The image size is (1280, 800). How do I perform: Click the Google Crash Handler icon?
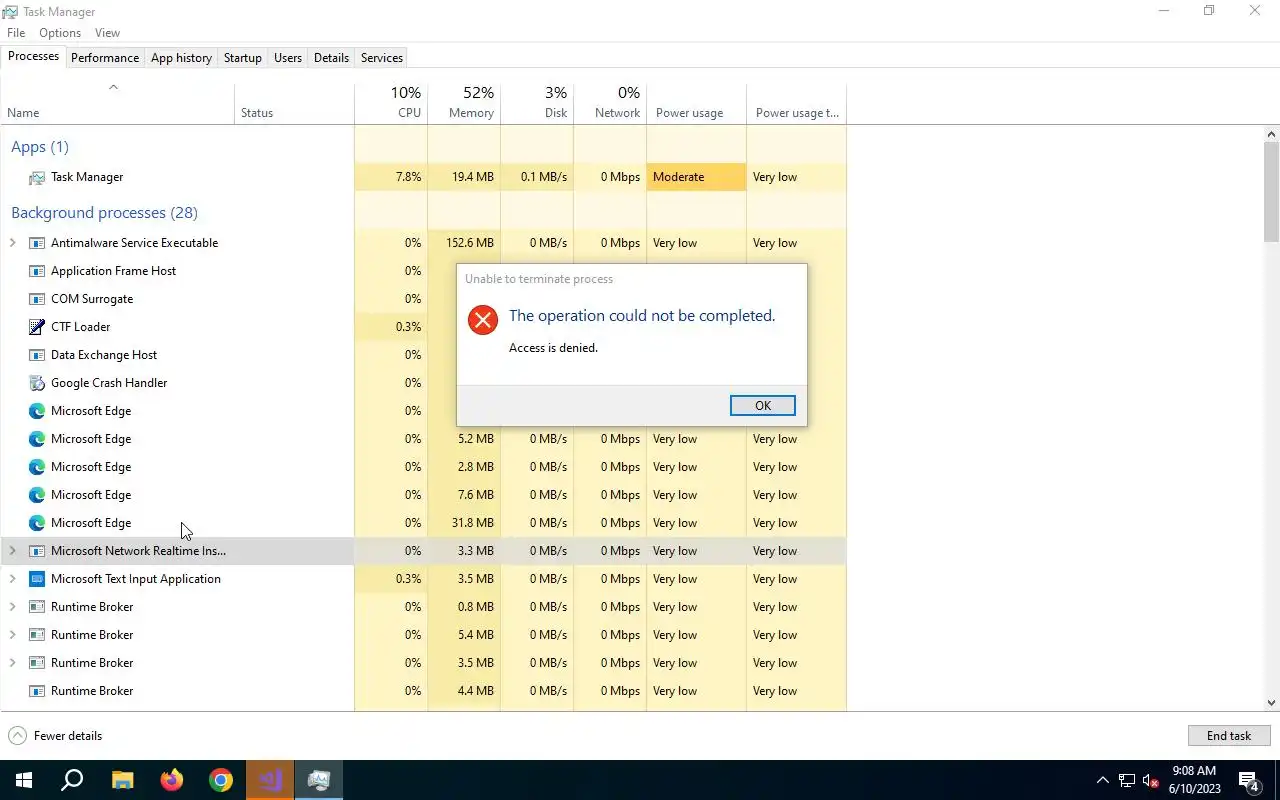pyautogui.click(x=37, y=383)
